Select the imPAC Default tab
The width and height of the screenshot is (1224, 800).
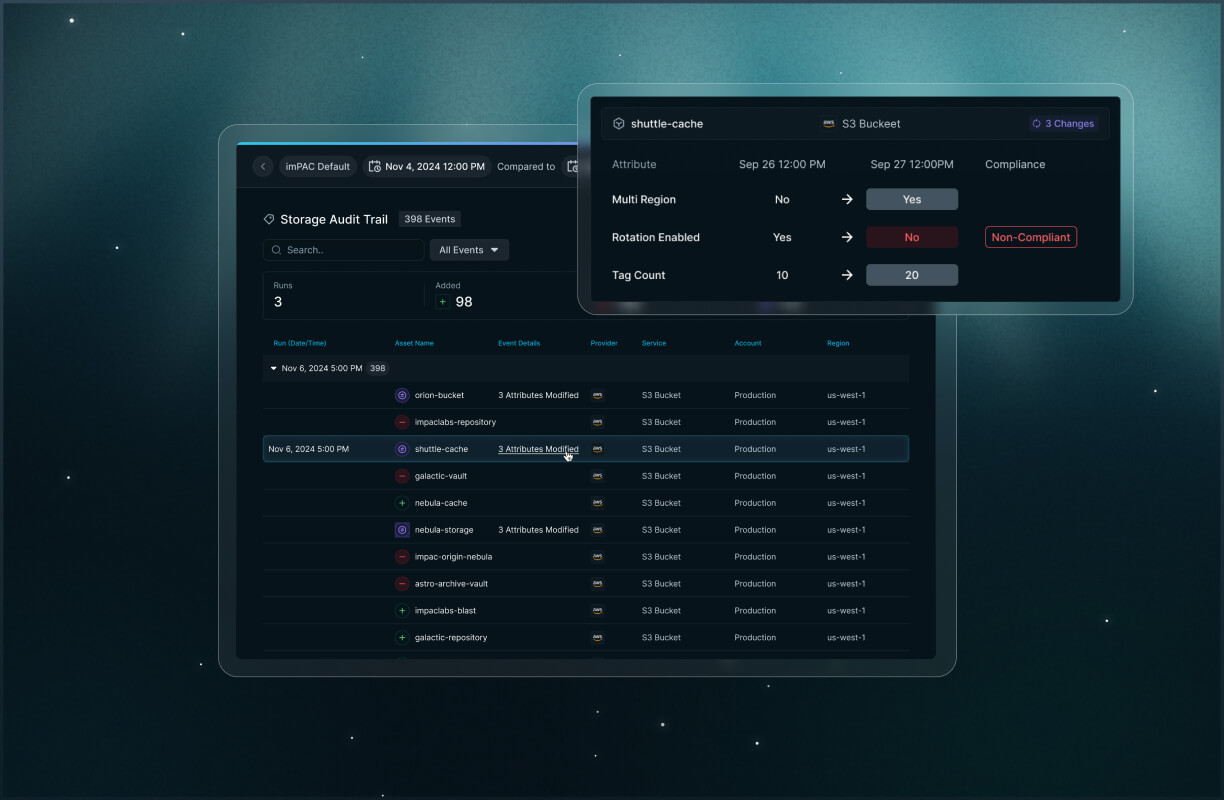point(317,166)
